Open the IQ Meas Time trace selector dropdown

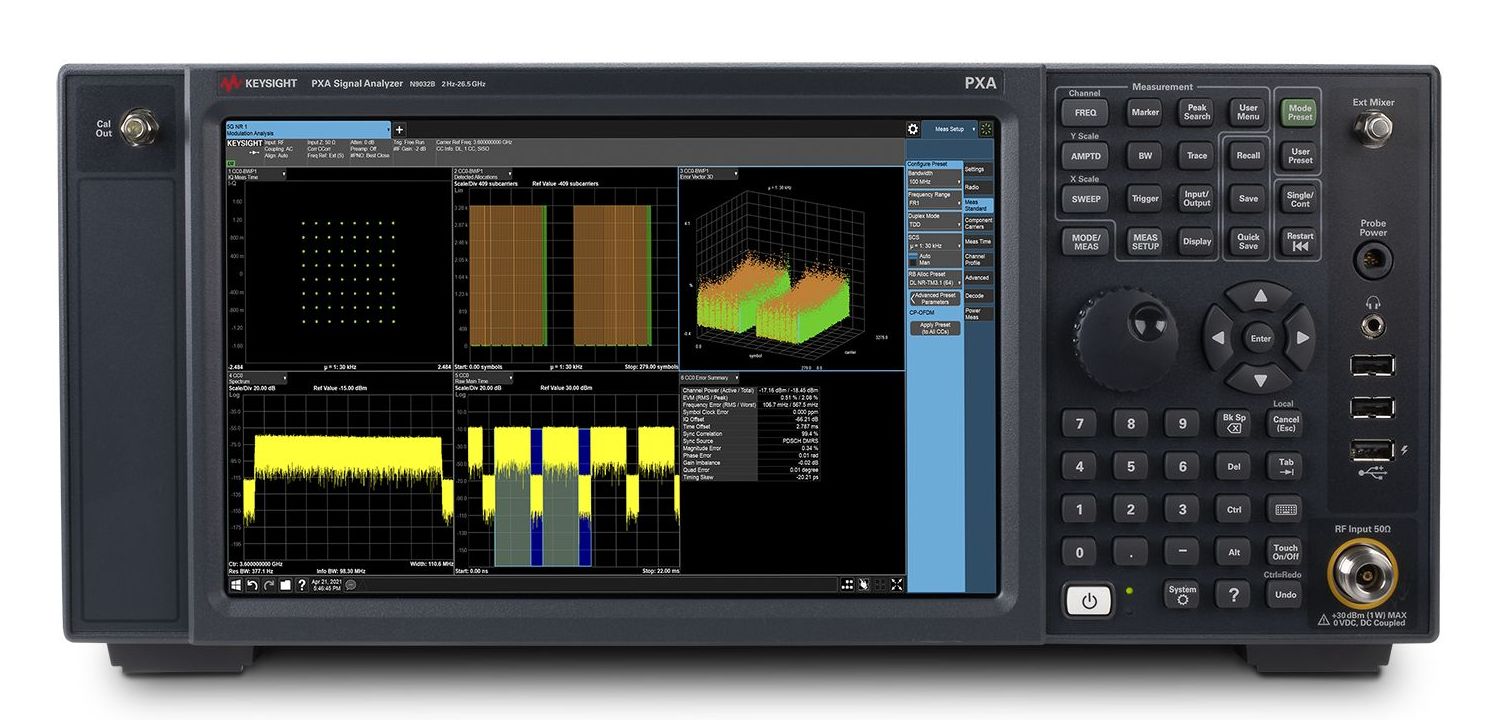256,174
